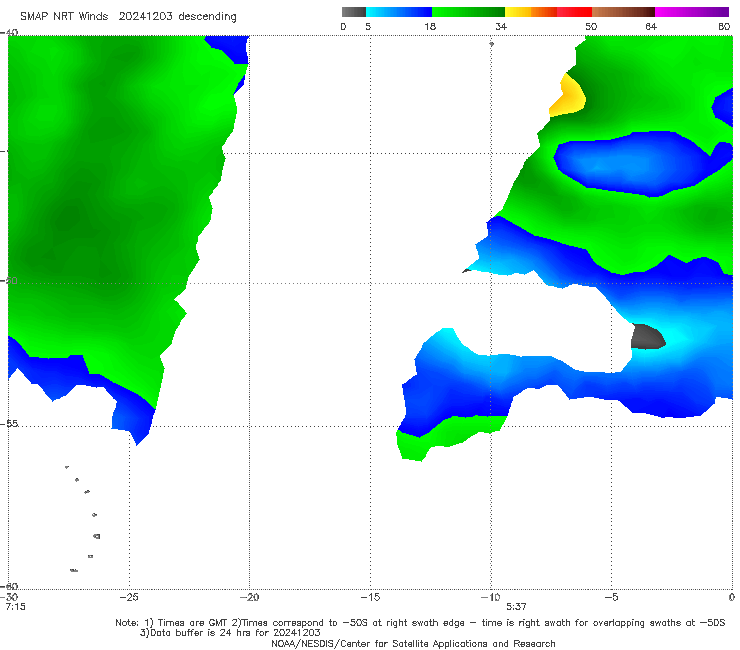Click the gray 0-5 segment of color bar
Image resolution: width=740 pixels, height=650 pixels.
(354, 12)
